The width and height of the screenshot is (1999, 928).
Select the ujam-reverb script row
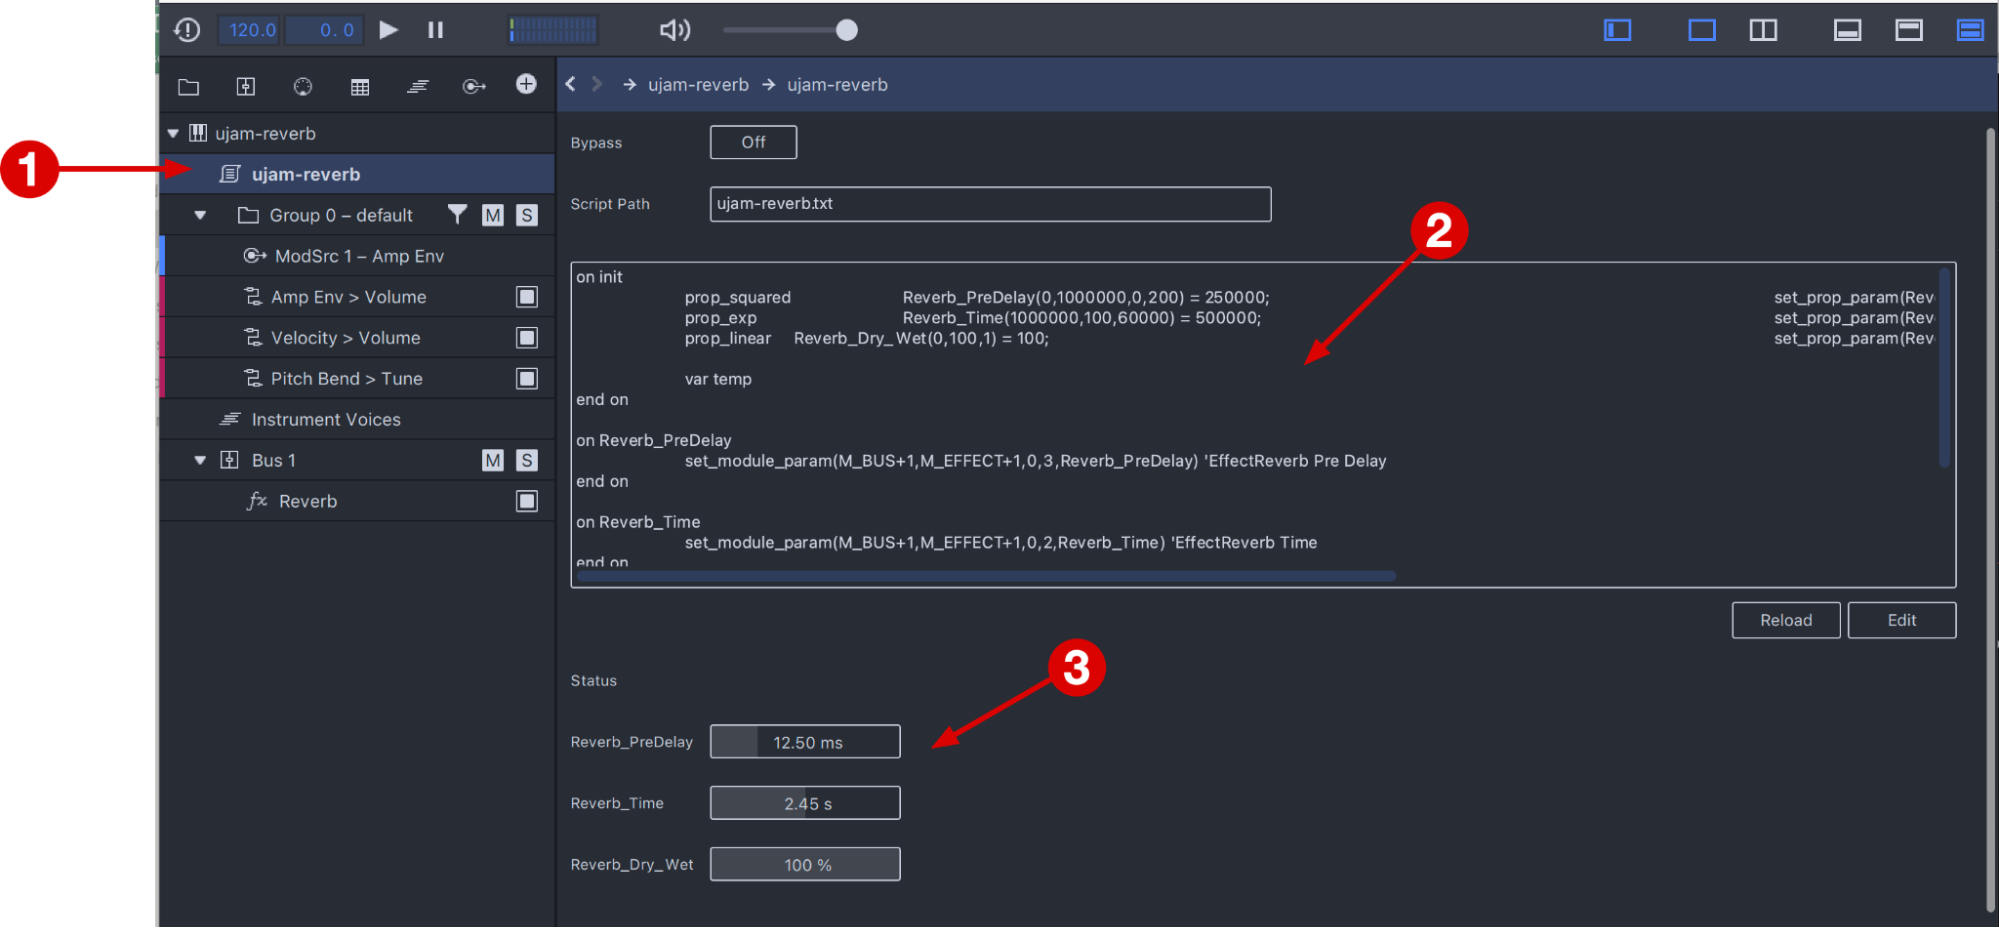357,174
